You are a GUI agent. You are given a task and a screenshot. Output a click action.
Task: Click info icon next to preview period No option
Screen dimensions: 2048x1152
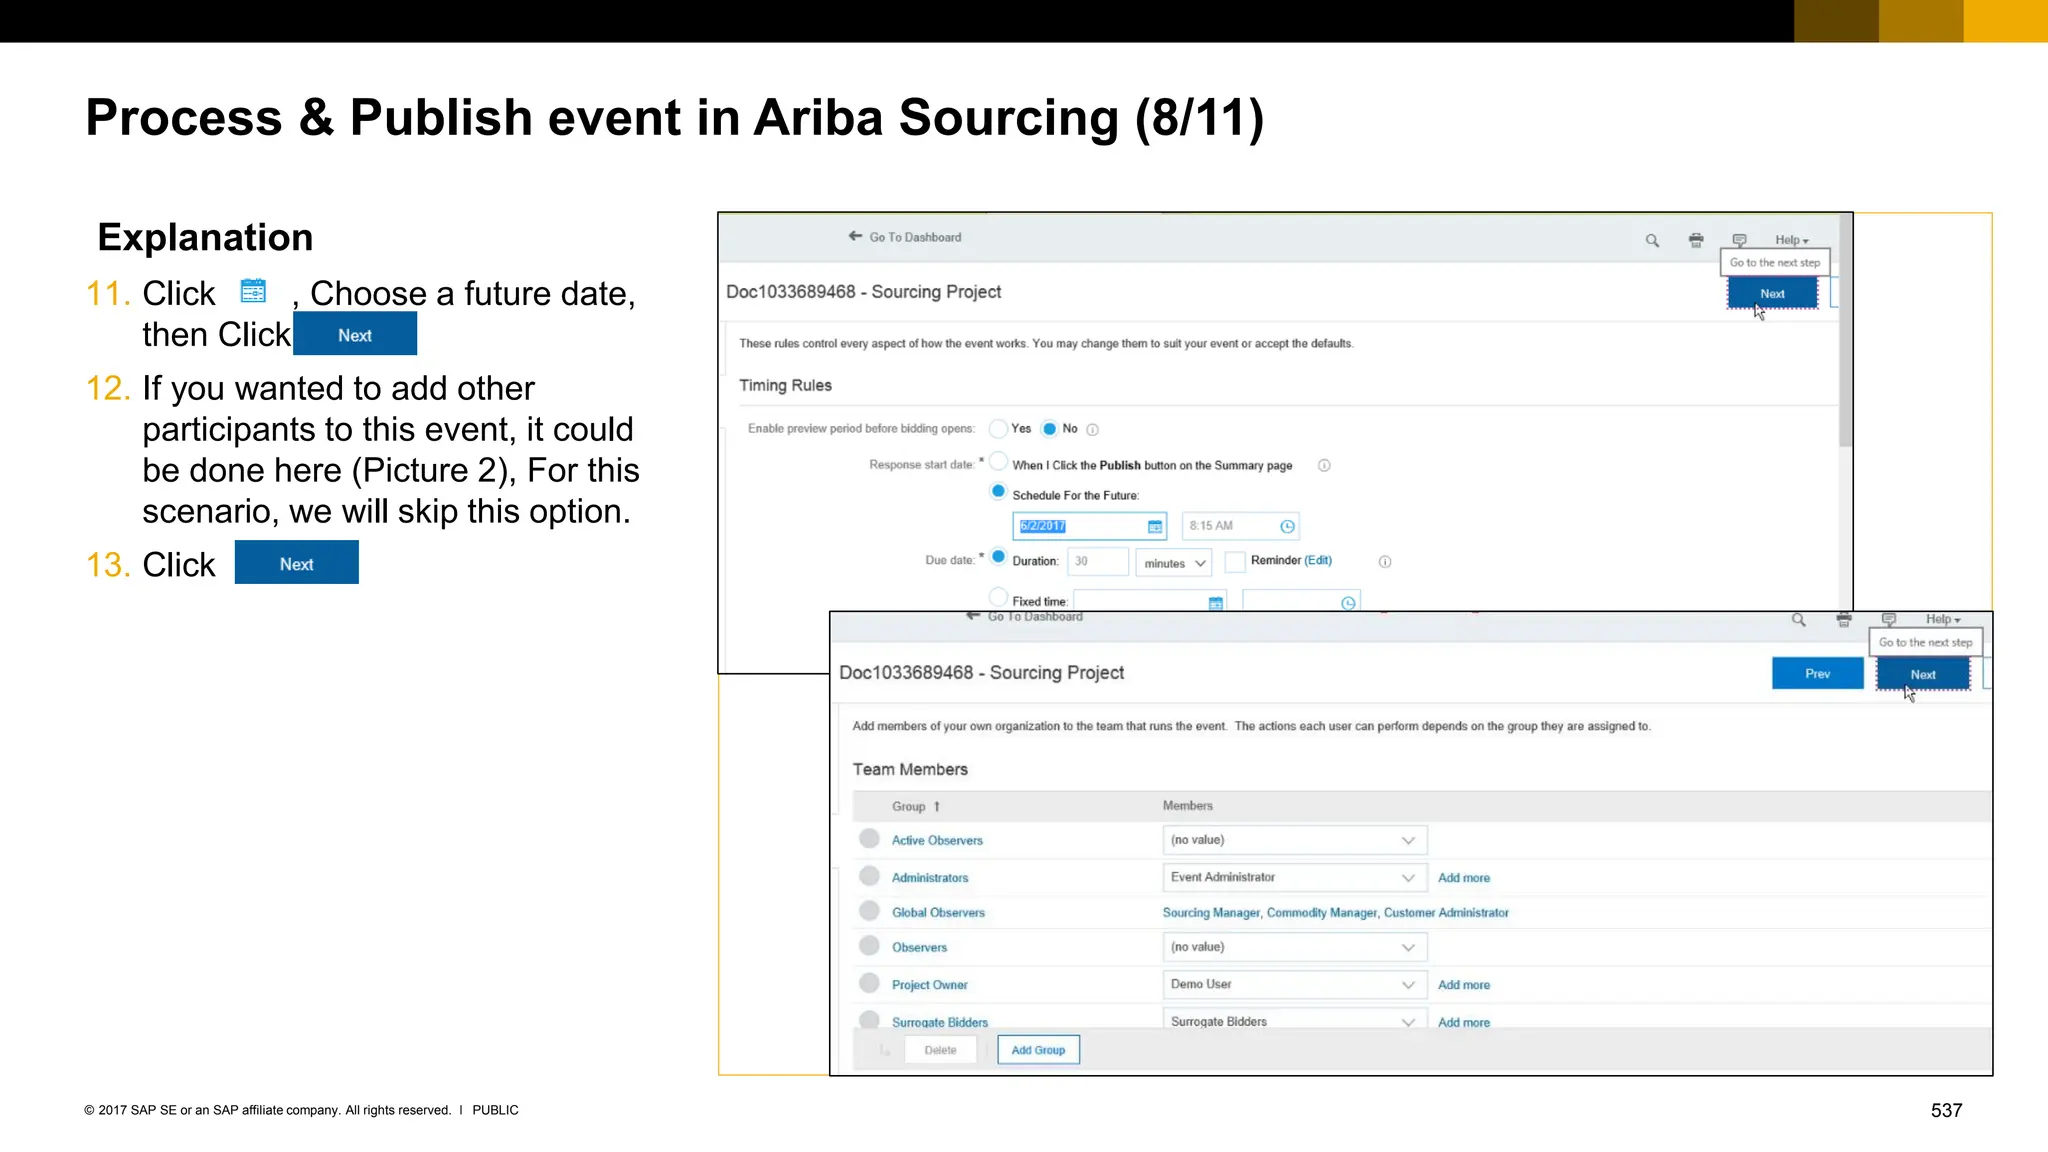(1093, 430)
